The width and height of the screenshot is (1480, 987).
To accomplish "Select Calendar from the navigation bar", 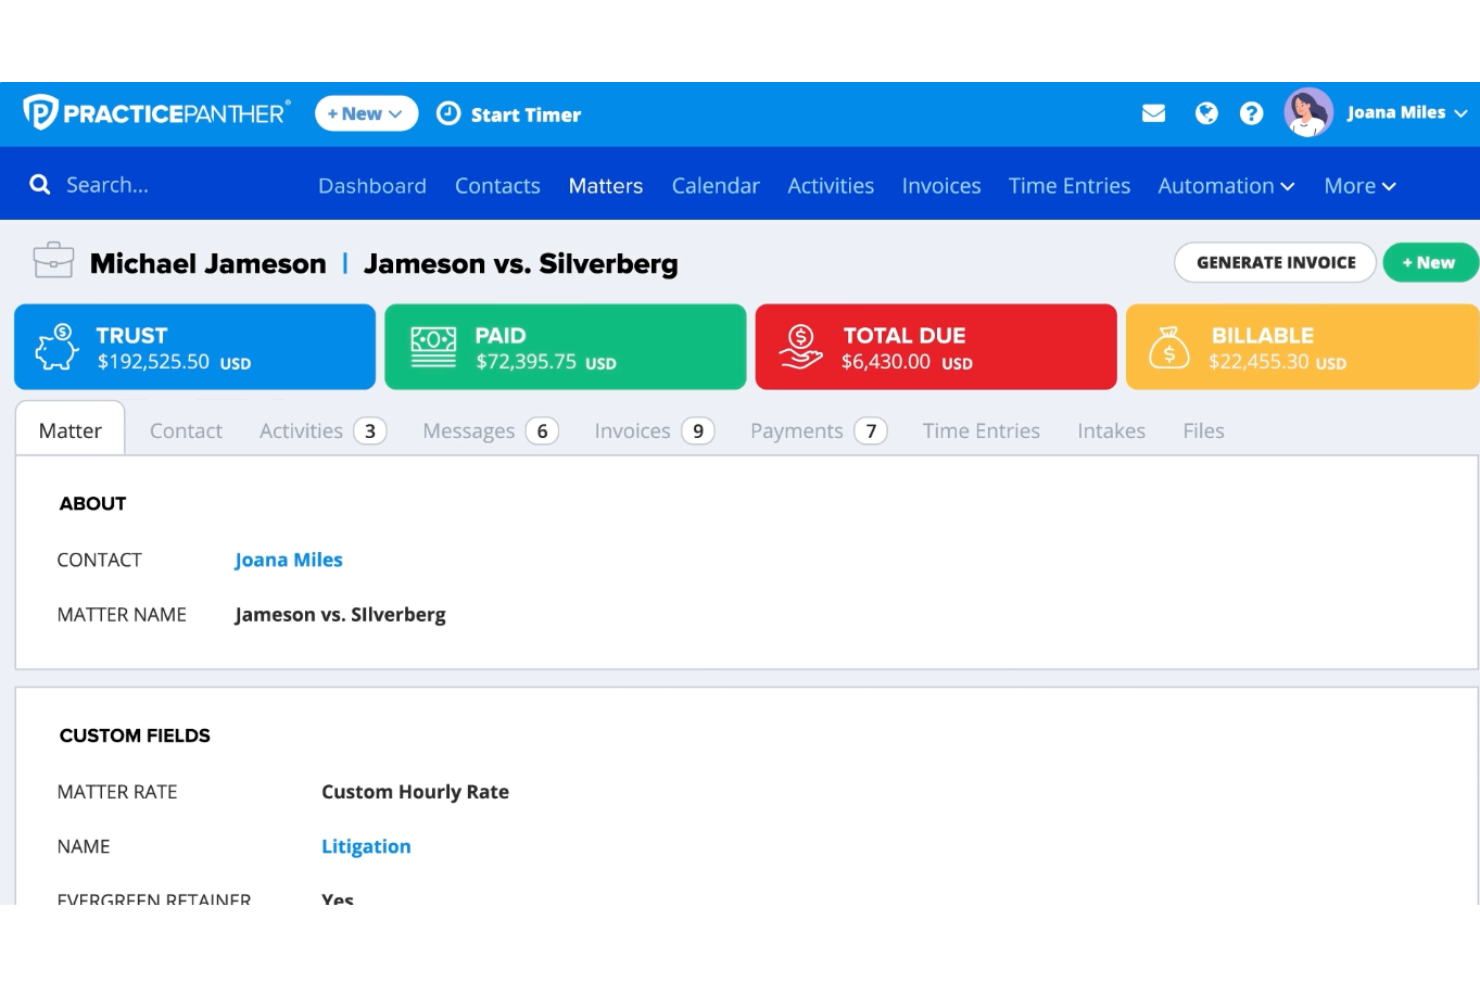I will (x=715, y=185).
